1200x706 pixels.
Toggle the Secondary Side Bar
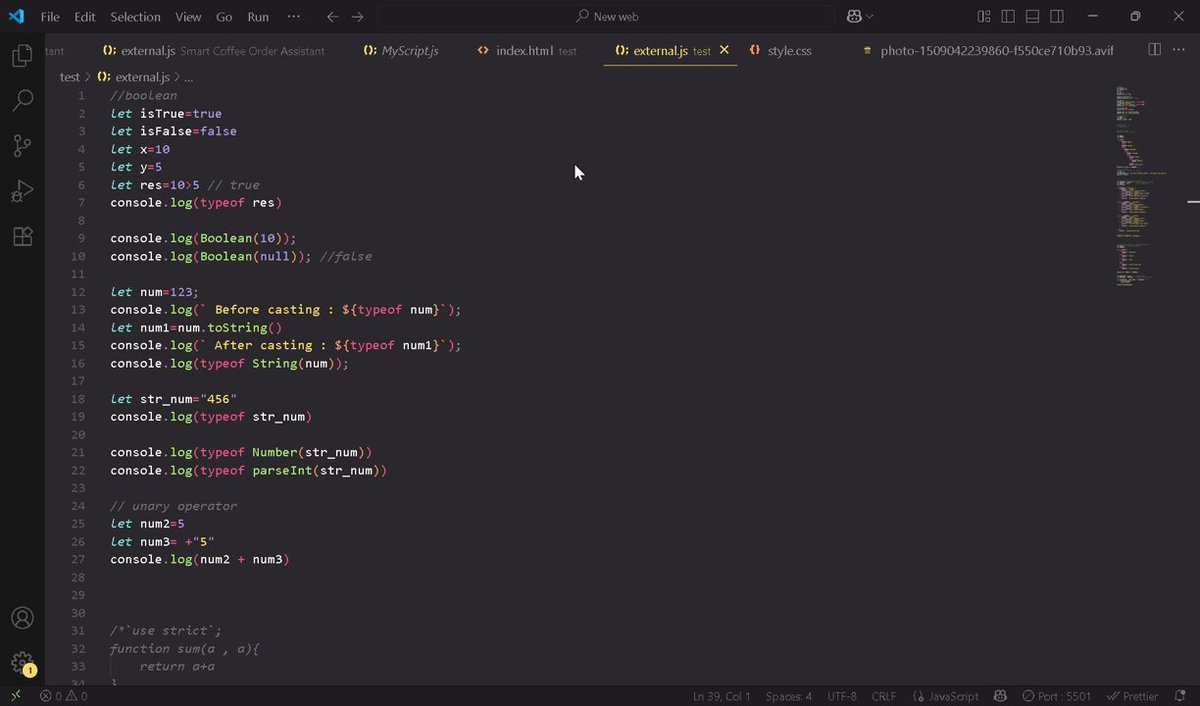1057,17
